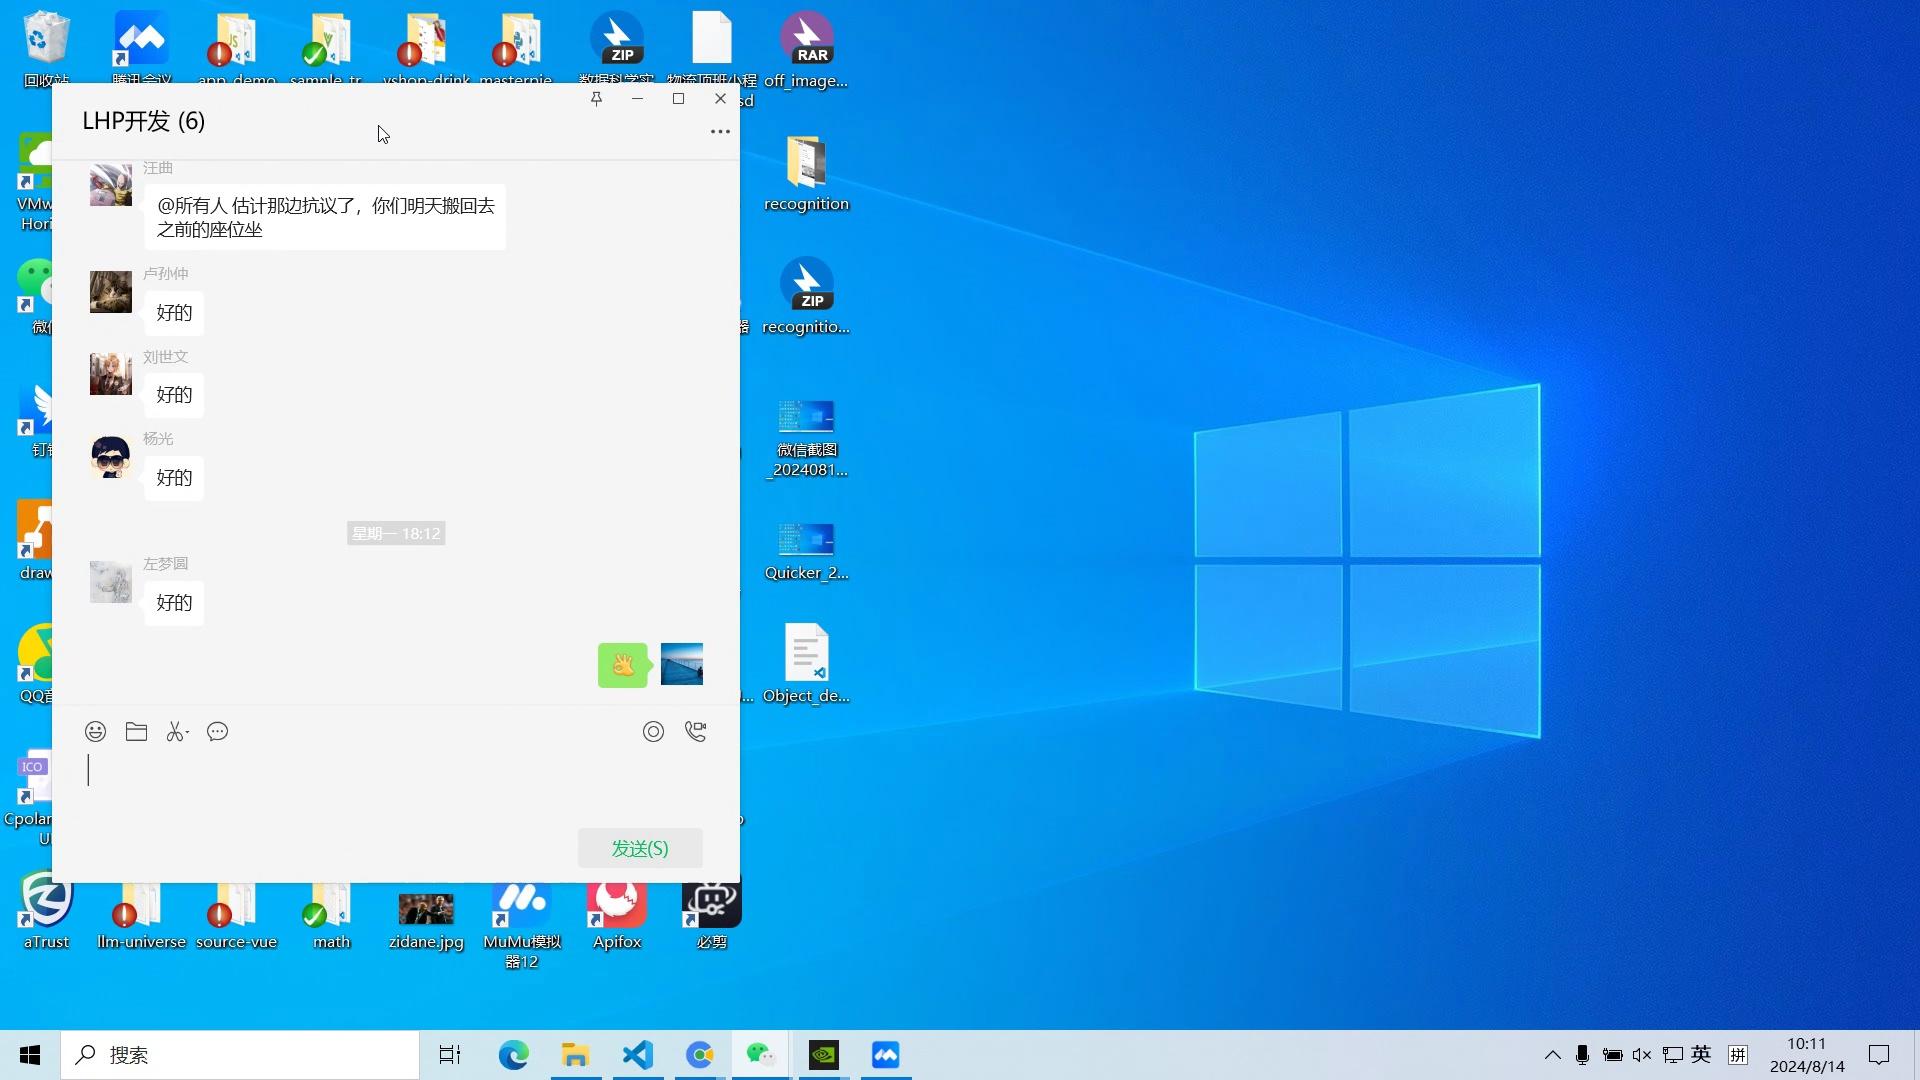Open chat info three-dots menu
Screen dimensions: 1920x1080
tap(720, 131)
